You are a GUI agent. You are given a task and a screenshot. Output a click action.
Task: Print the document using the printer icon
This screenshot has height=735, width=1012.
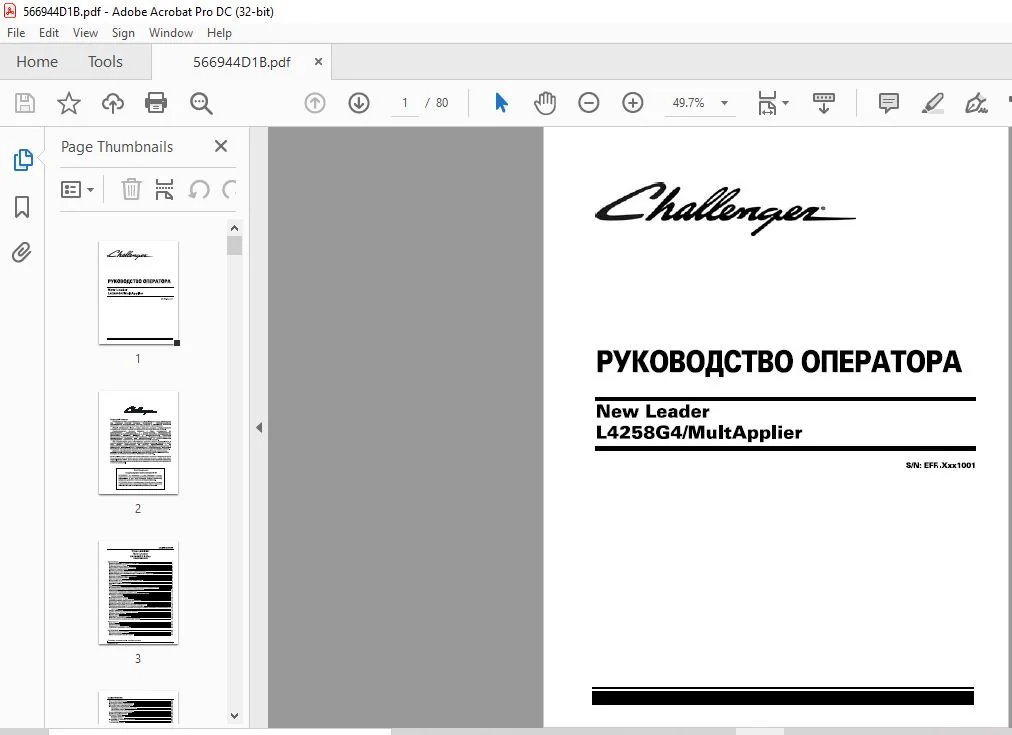point(156,103)
